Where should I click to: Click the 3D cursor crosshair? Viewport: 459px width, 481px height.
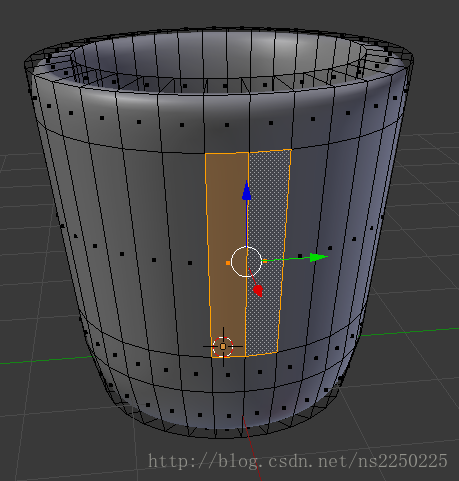point(223,347)
